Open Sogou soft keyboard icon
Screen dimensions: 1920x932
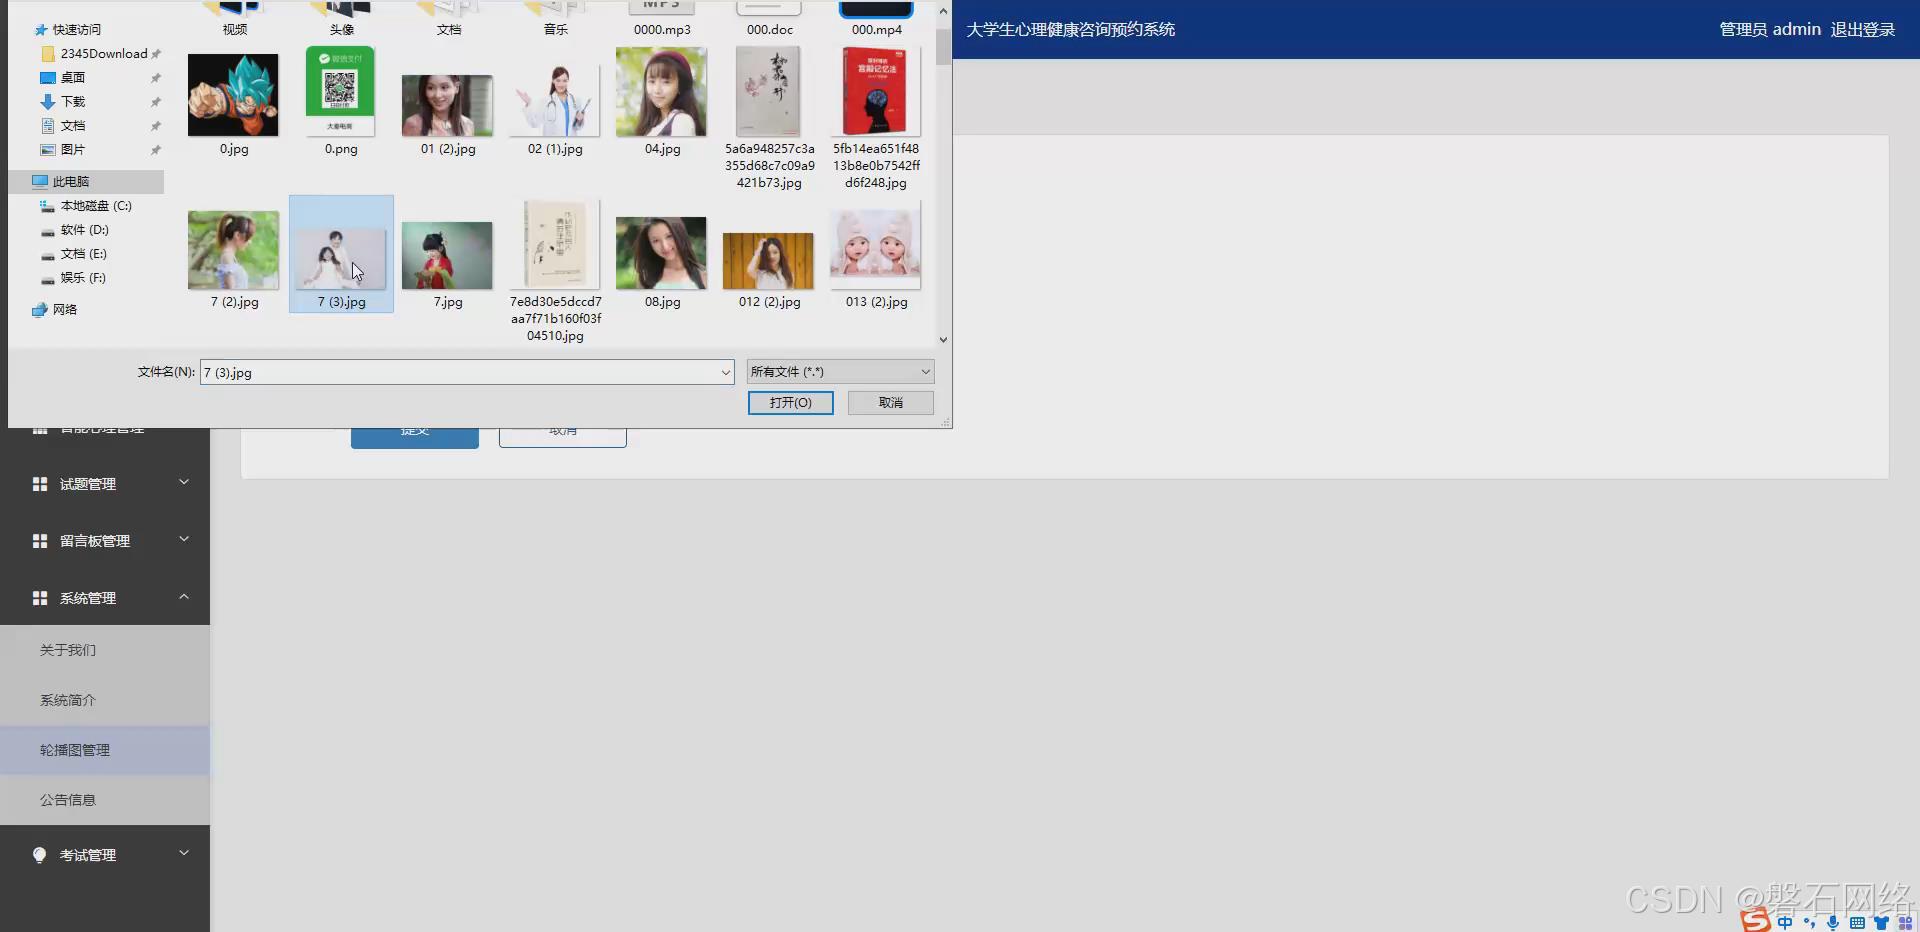[x=1857, y=923]
